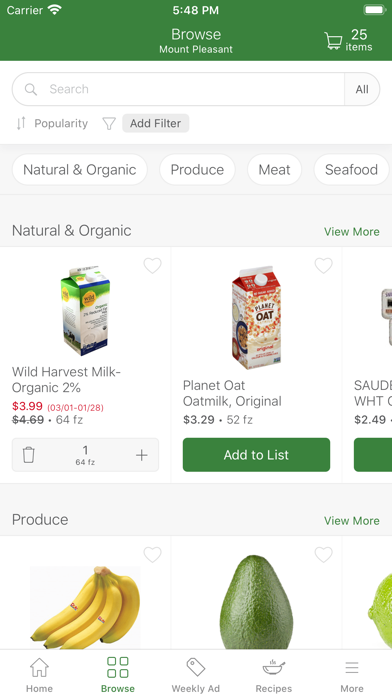Toggle the heart on the avocado item
Screen dimensions: 392x696
point(324,554)
